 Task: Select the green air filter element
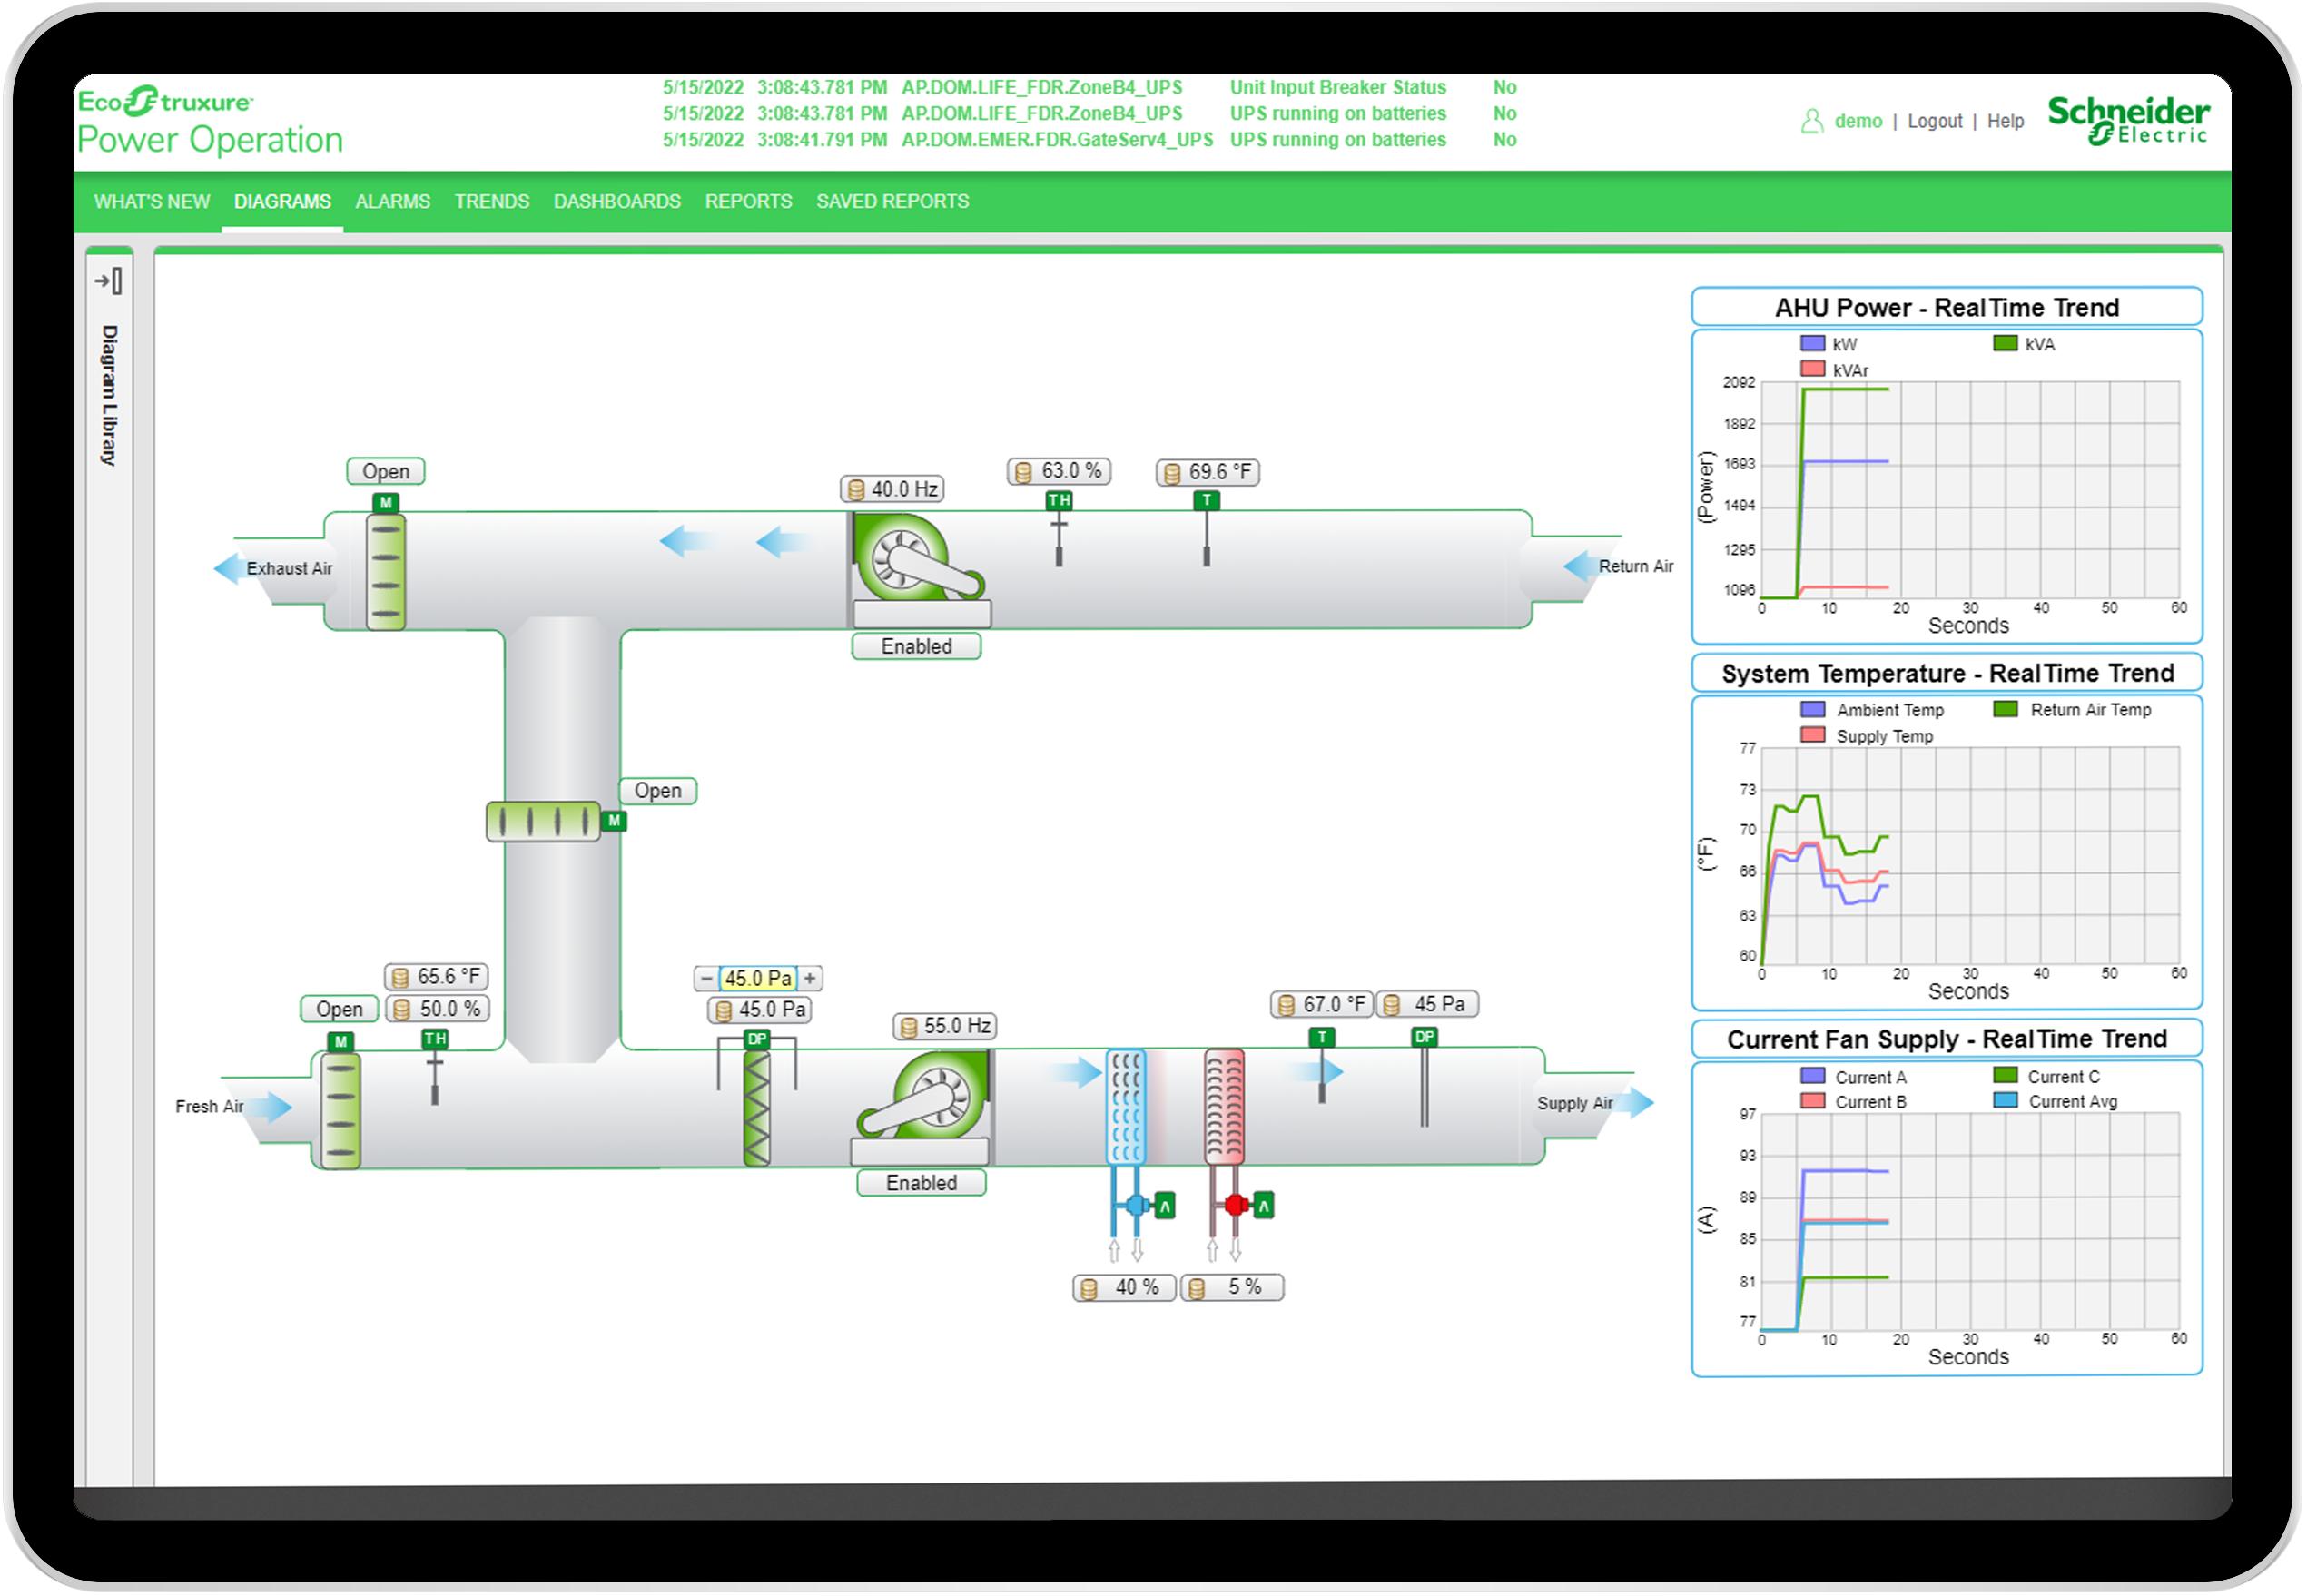click(x=757, y=1108)
